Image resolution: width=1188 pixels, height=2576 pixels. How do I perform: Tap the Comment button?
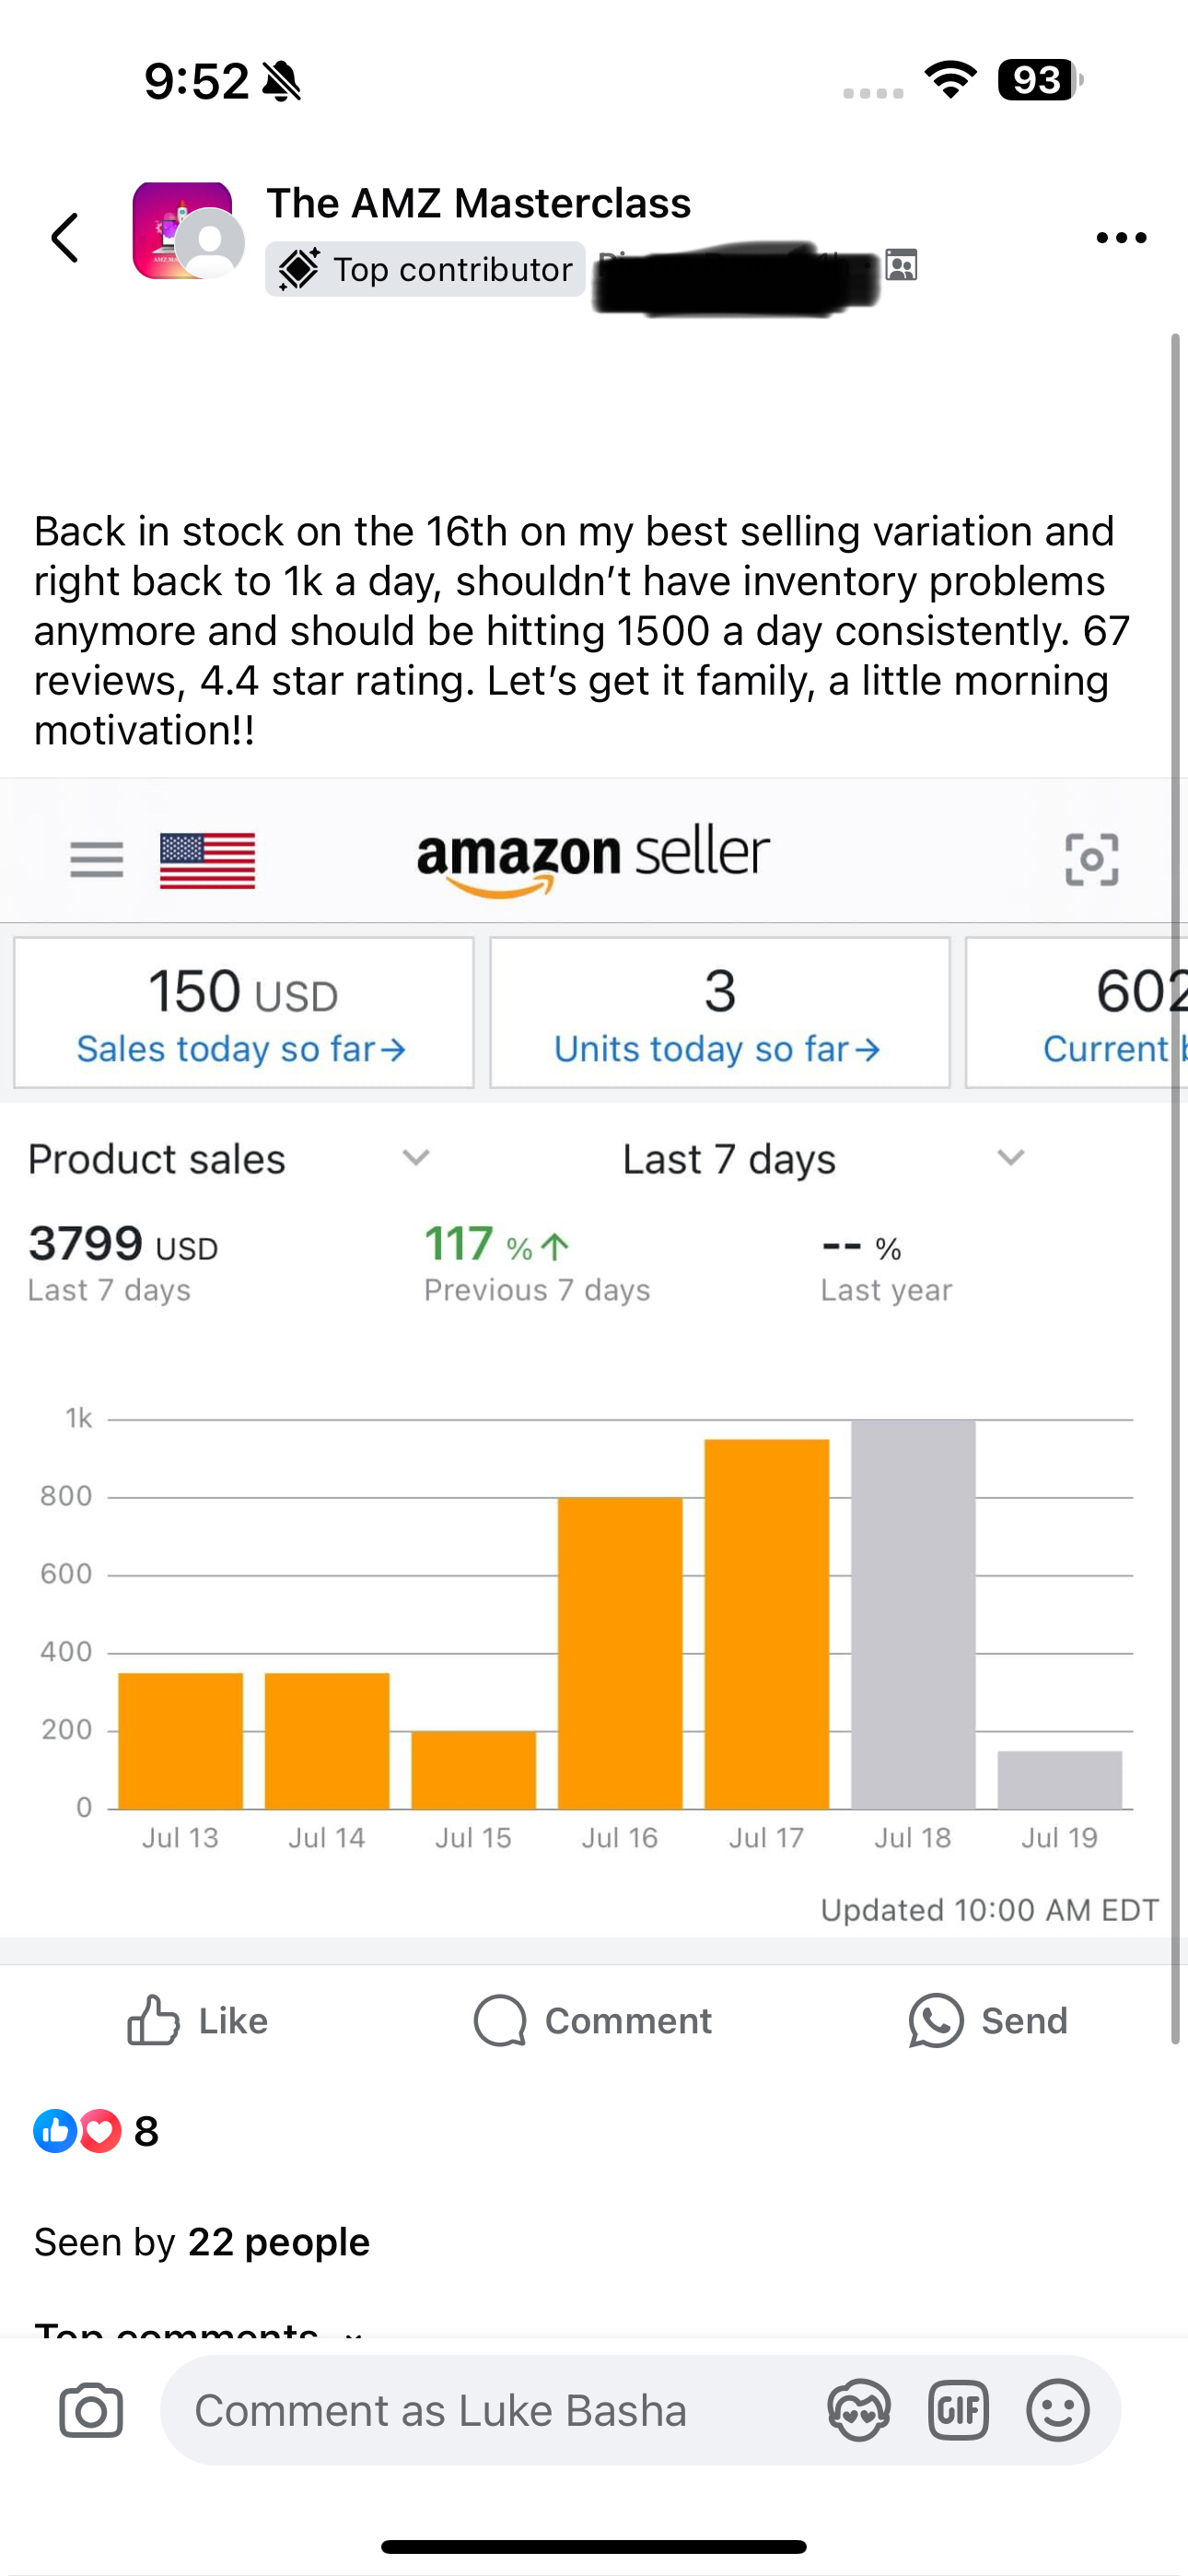pyautogui.click(x=593, y=2021)
